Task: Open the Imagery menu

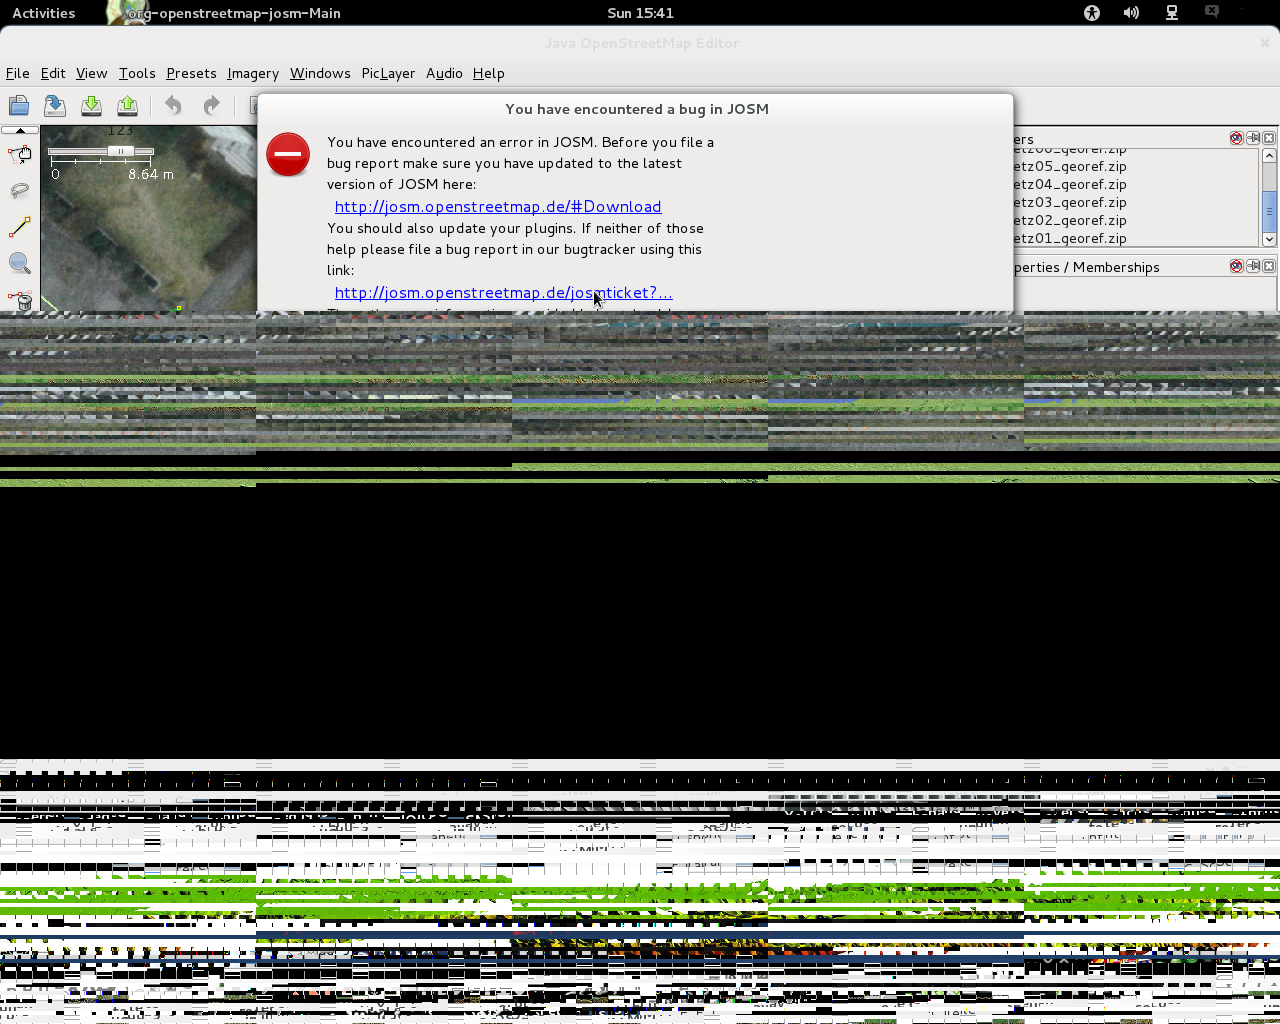Action: coord(253,73)
